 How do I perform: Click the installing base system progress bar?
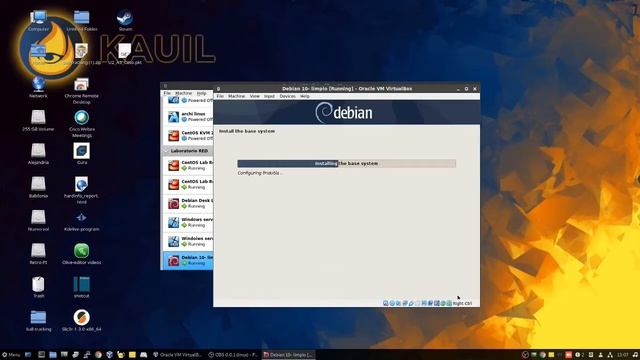pyautogui.click(x=347, y=163)
